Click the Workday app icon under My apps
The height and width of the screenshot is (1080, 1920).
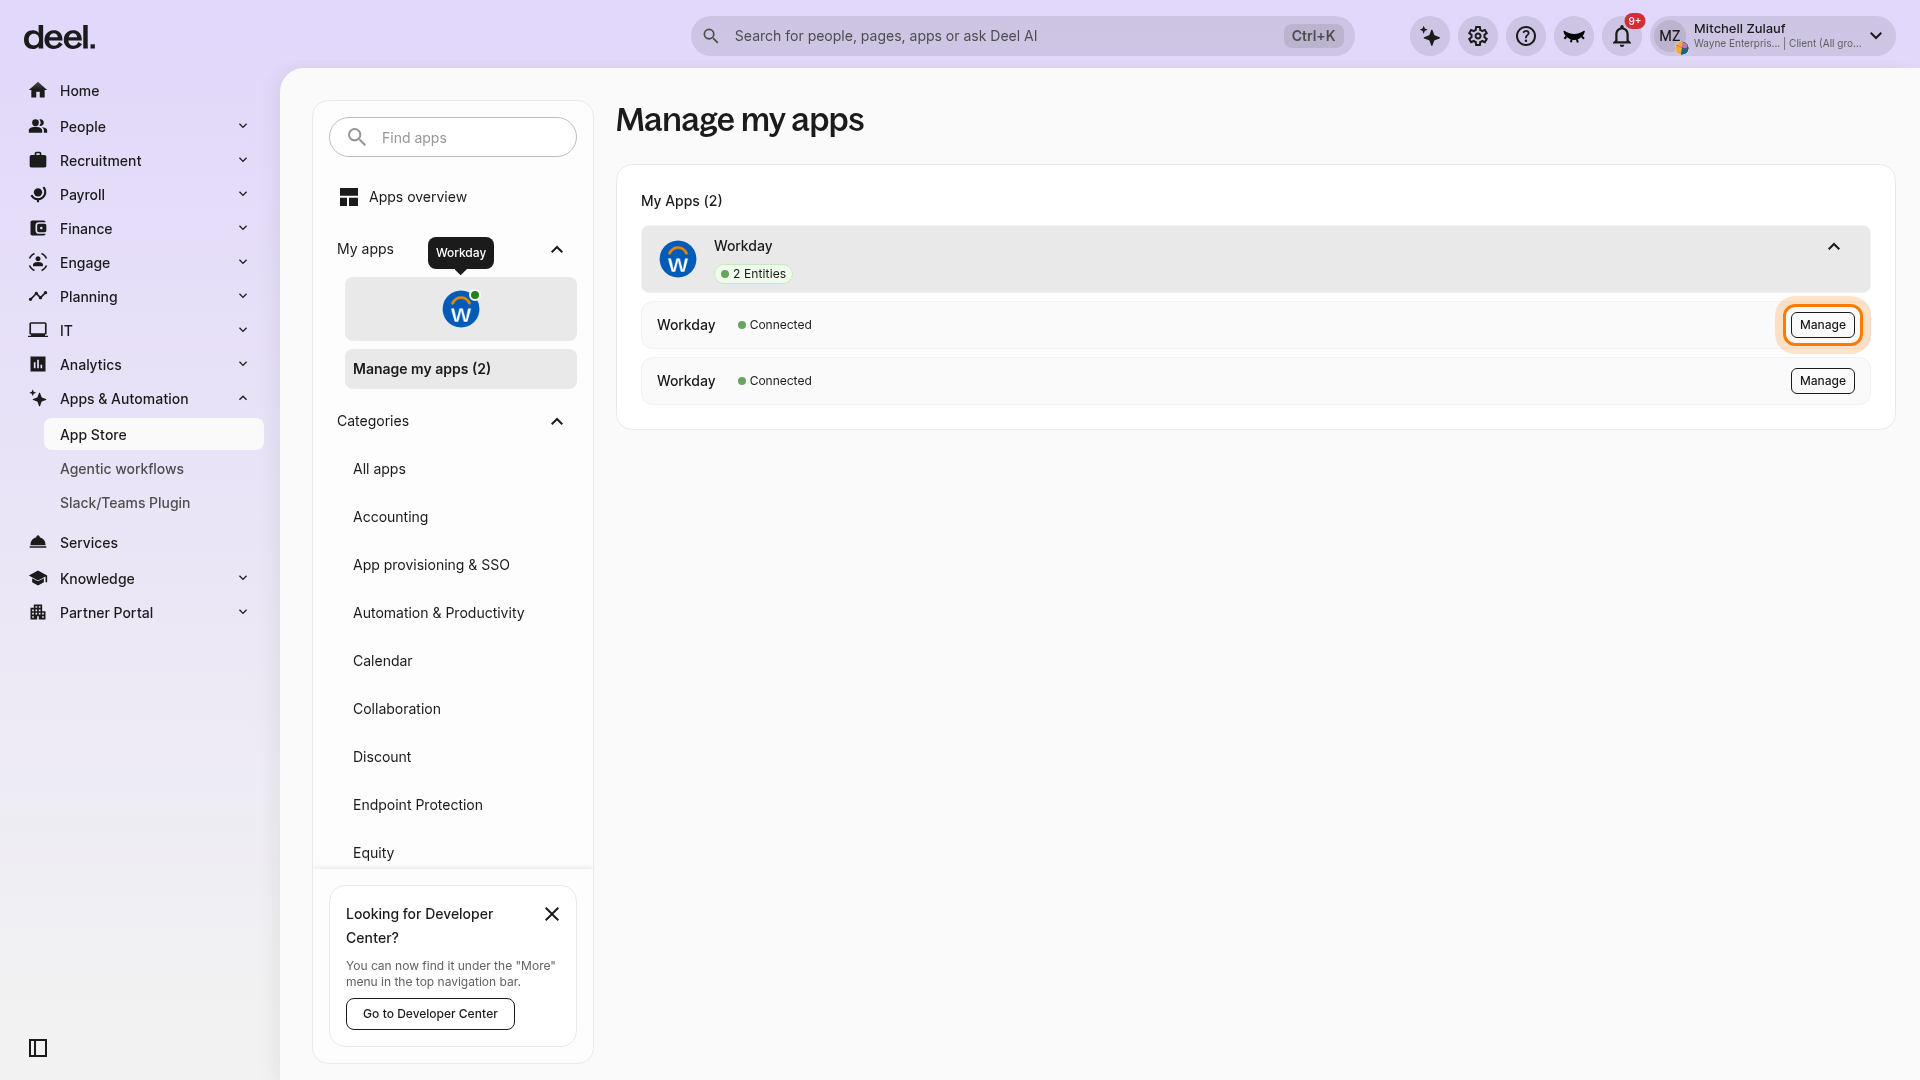pyautogui.click(x=461, y=309)
